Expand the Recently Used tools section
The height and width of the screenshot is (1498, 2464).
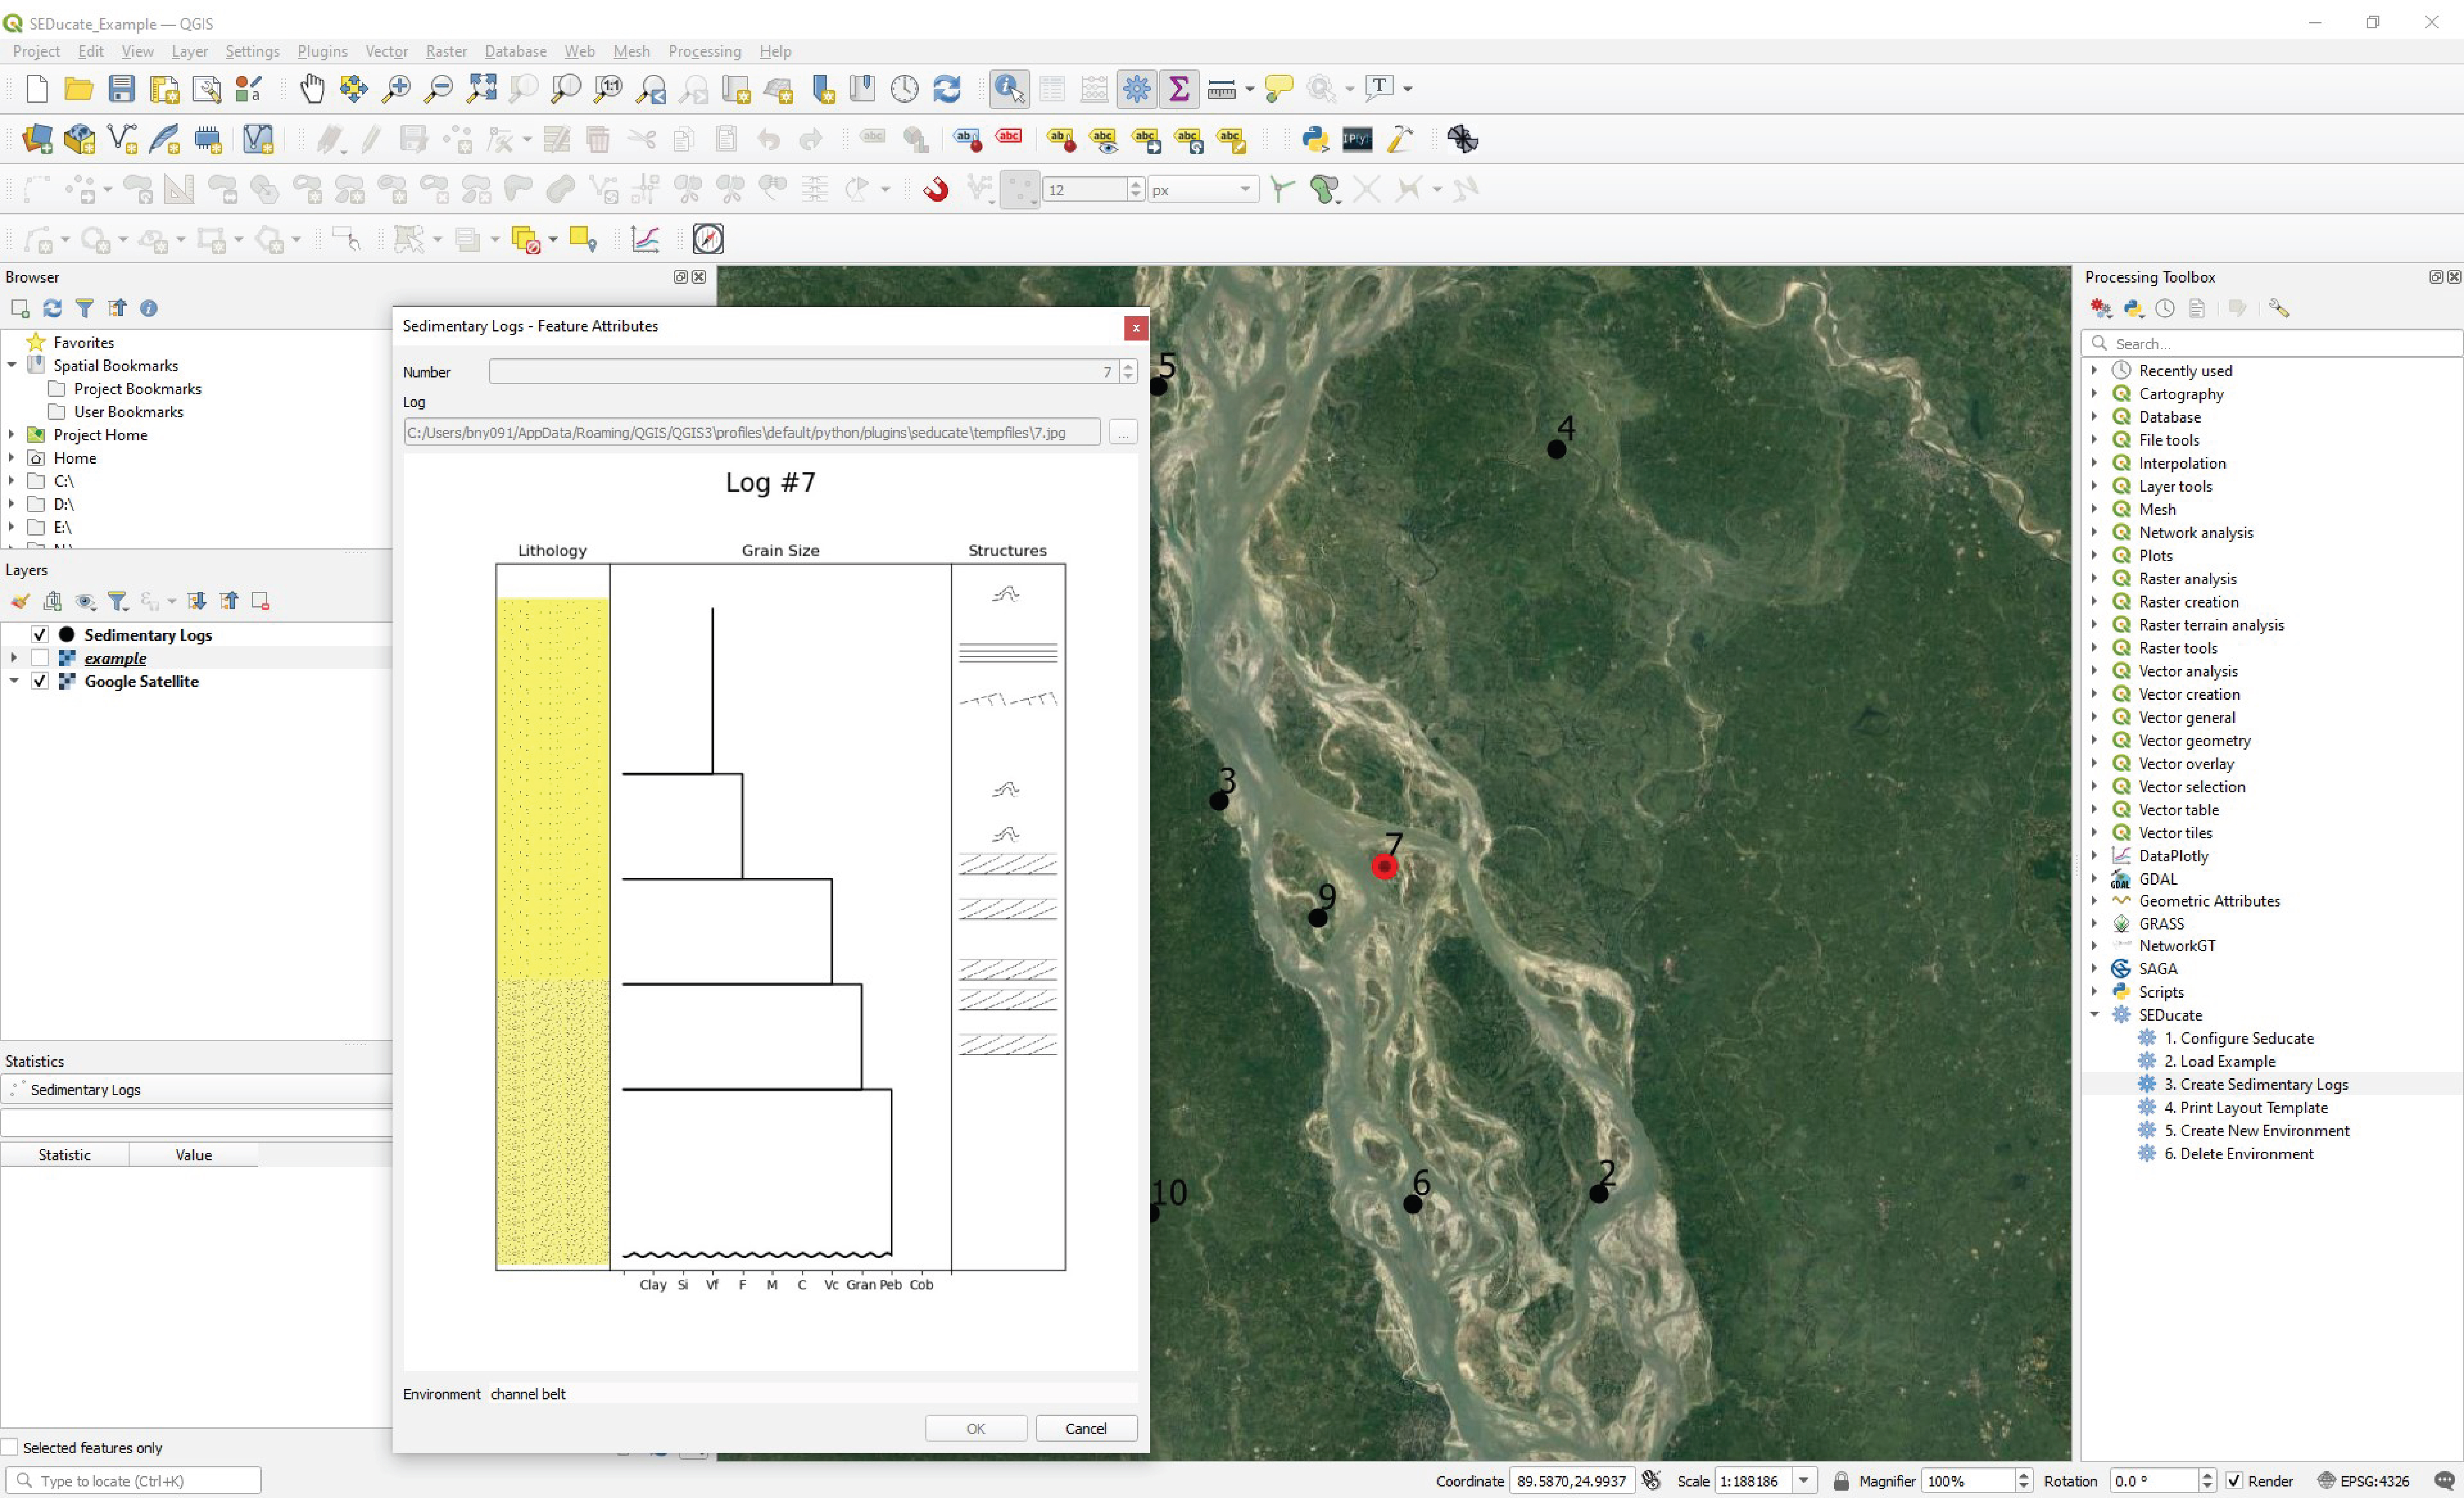2098,370
